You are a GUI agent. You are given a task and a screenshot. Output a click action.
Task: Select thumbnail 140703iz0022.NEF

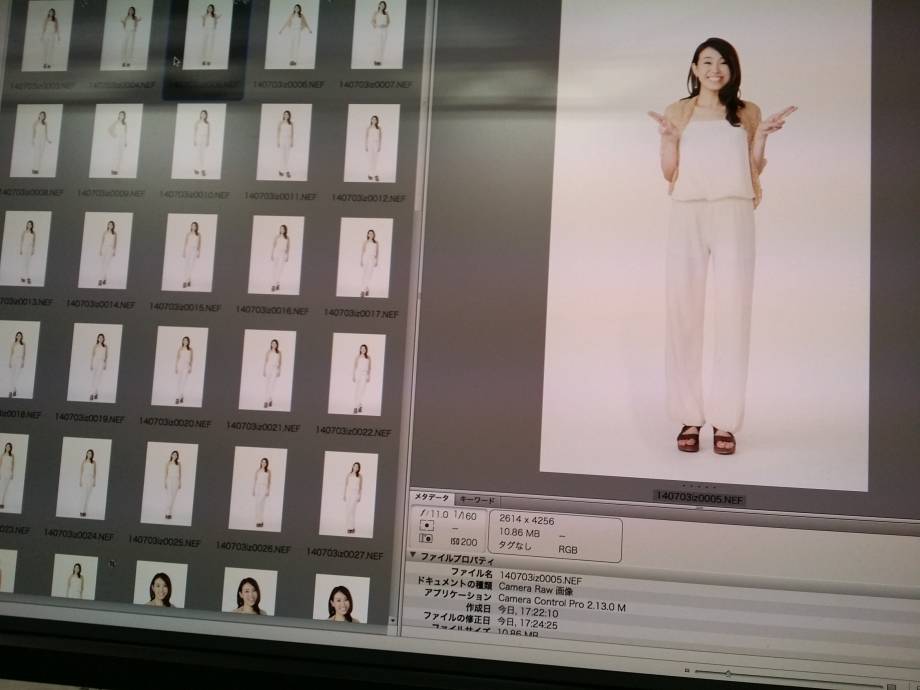click(x=357, y=373)
